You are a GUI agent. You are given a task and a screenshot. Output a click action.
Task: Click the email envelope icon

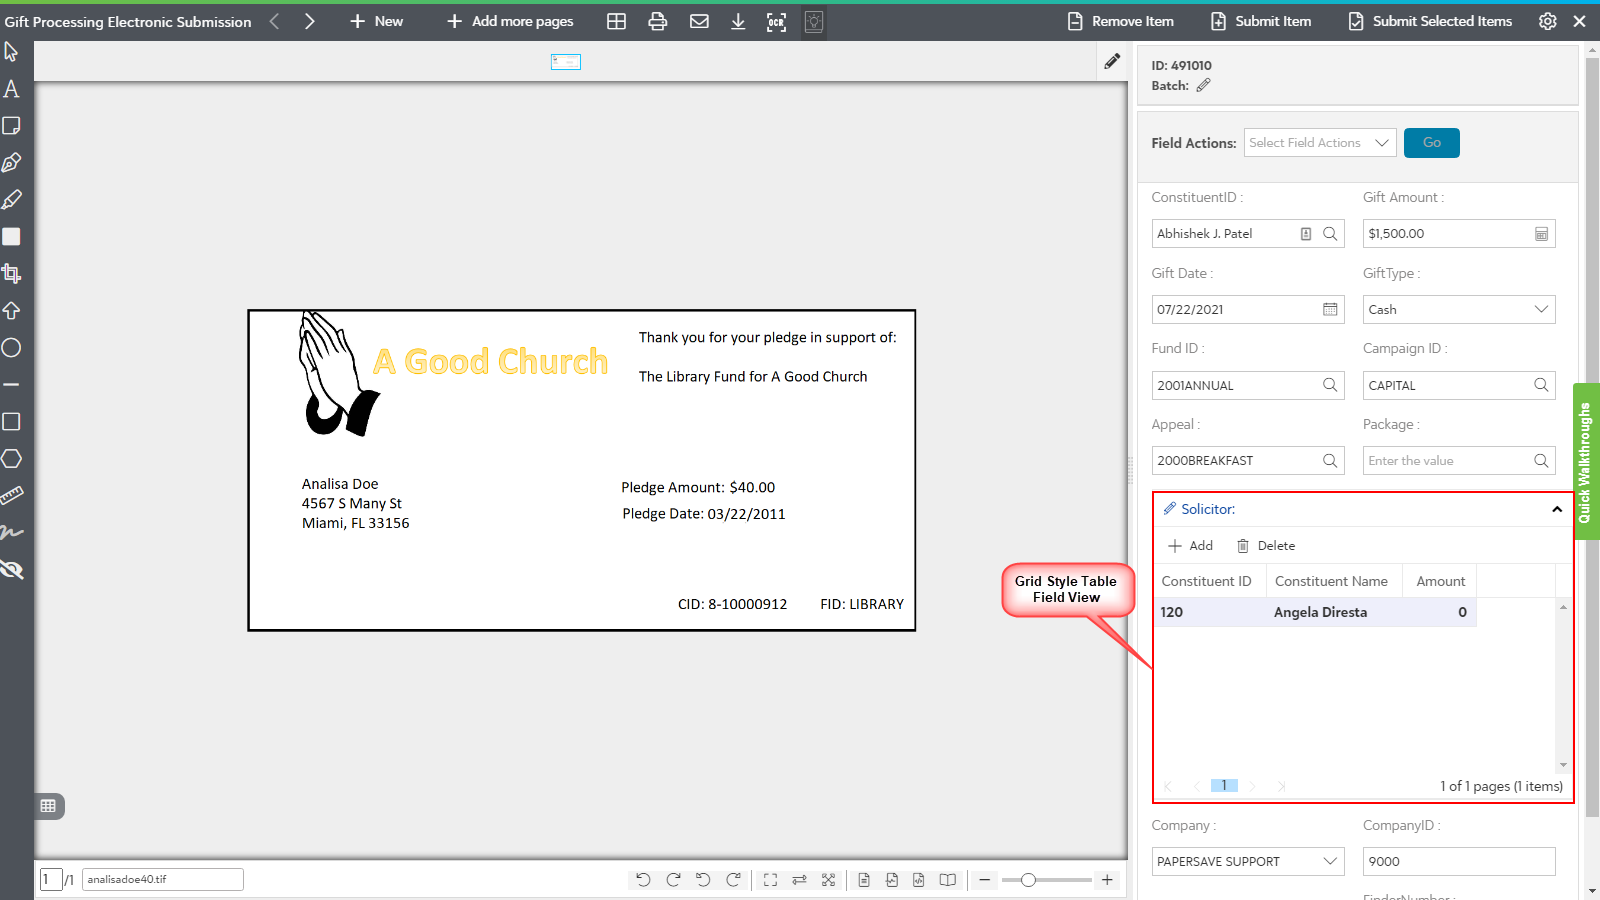point(699,22)
